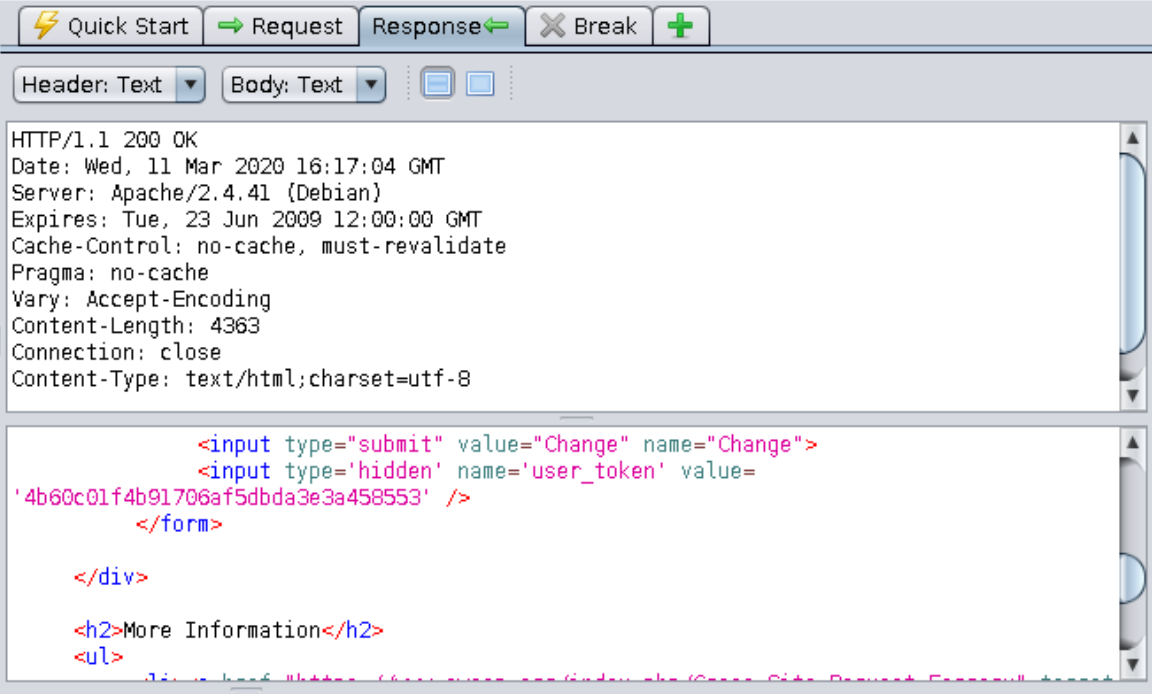The width and height of the screenshot is (1152, 694).
Task: Click the body pane scroll down arrow
Action: tap(1132, 664)
